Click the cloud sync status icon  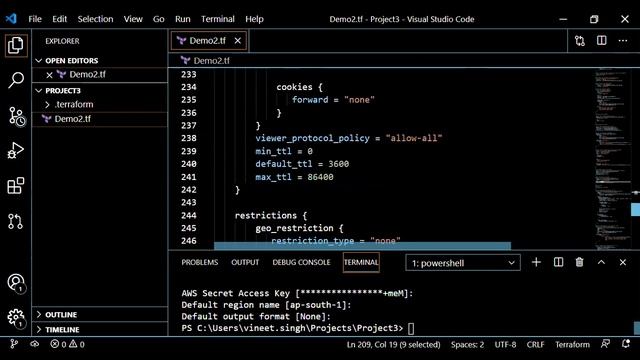(x=35, y=344)
